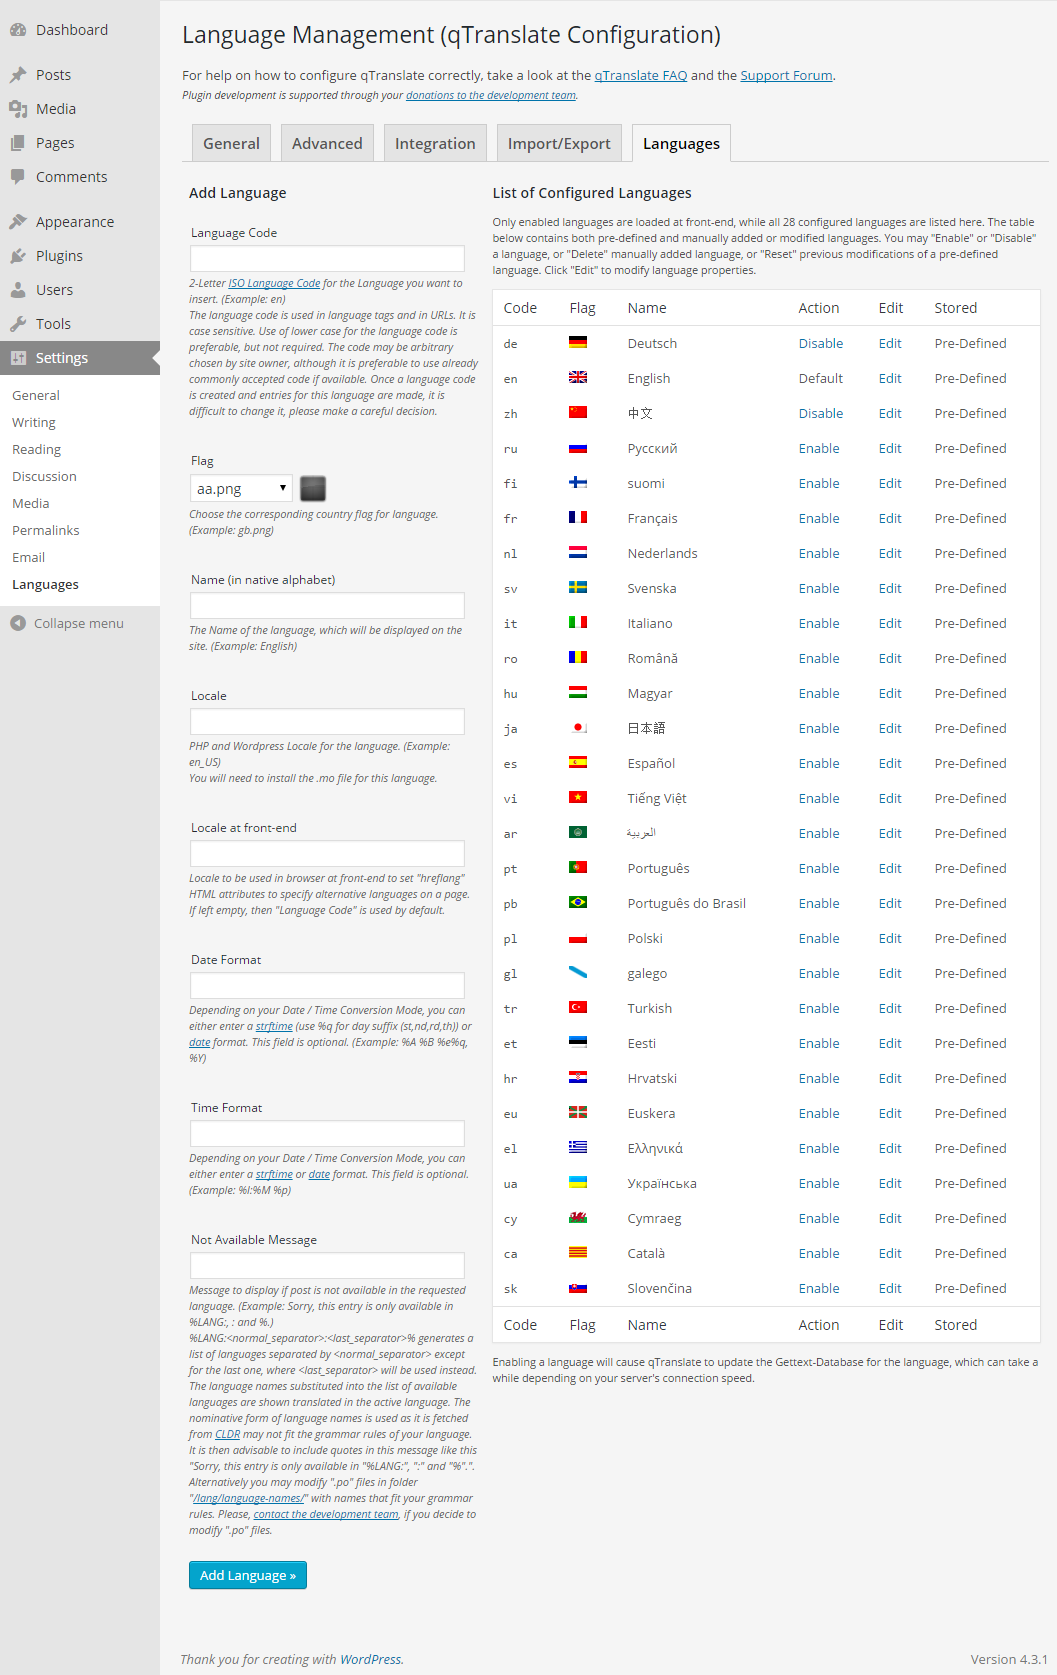The width and height of the screenshot is (1057, 1675).
Task: Enable the Français language
Action: (818, 519)
